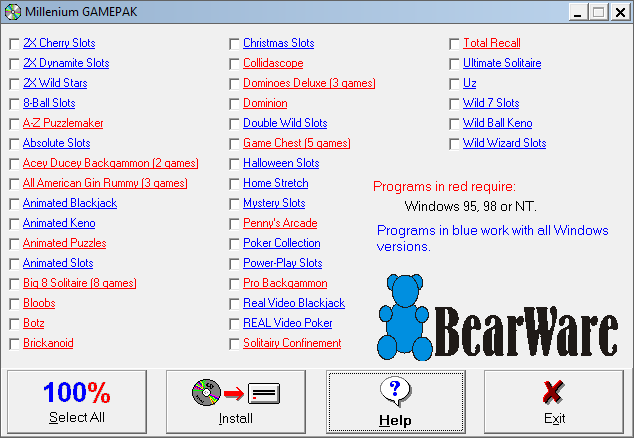Click the Wild 7 Slots link

tap(491, 103)
